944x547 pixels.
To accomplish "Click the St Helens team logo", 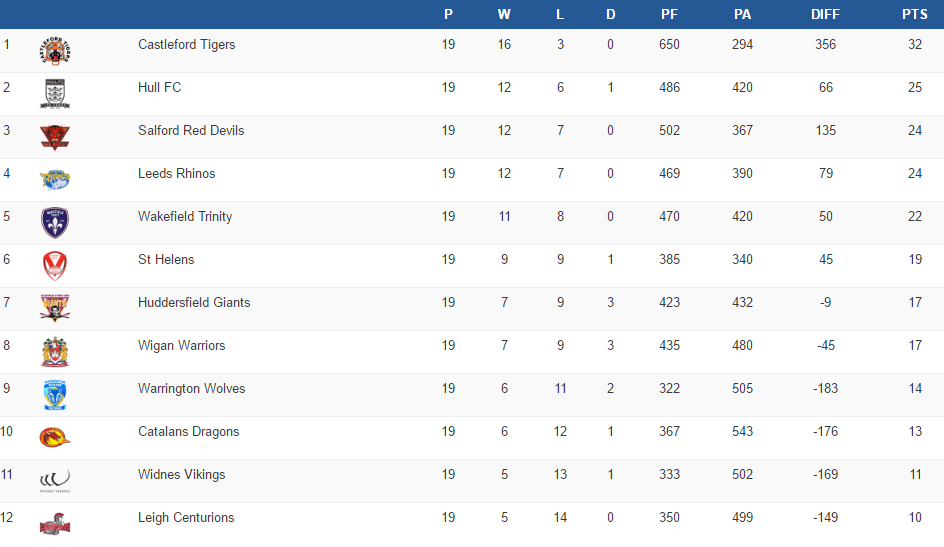I will click(55, 266).
